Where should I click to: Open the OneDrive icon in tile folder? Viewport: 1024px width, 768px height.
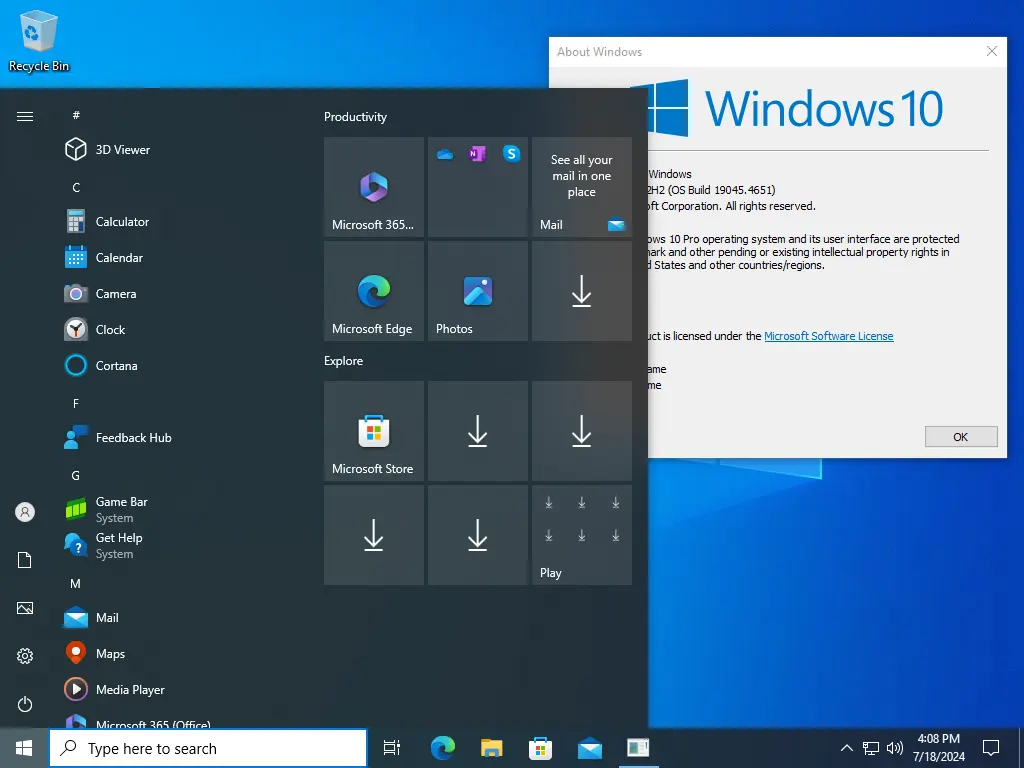pos(445,155)
